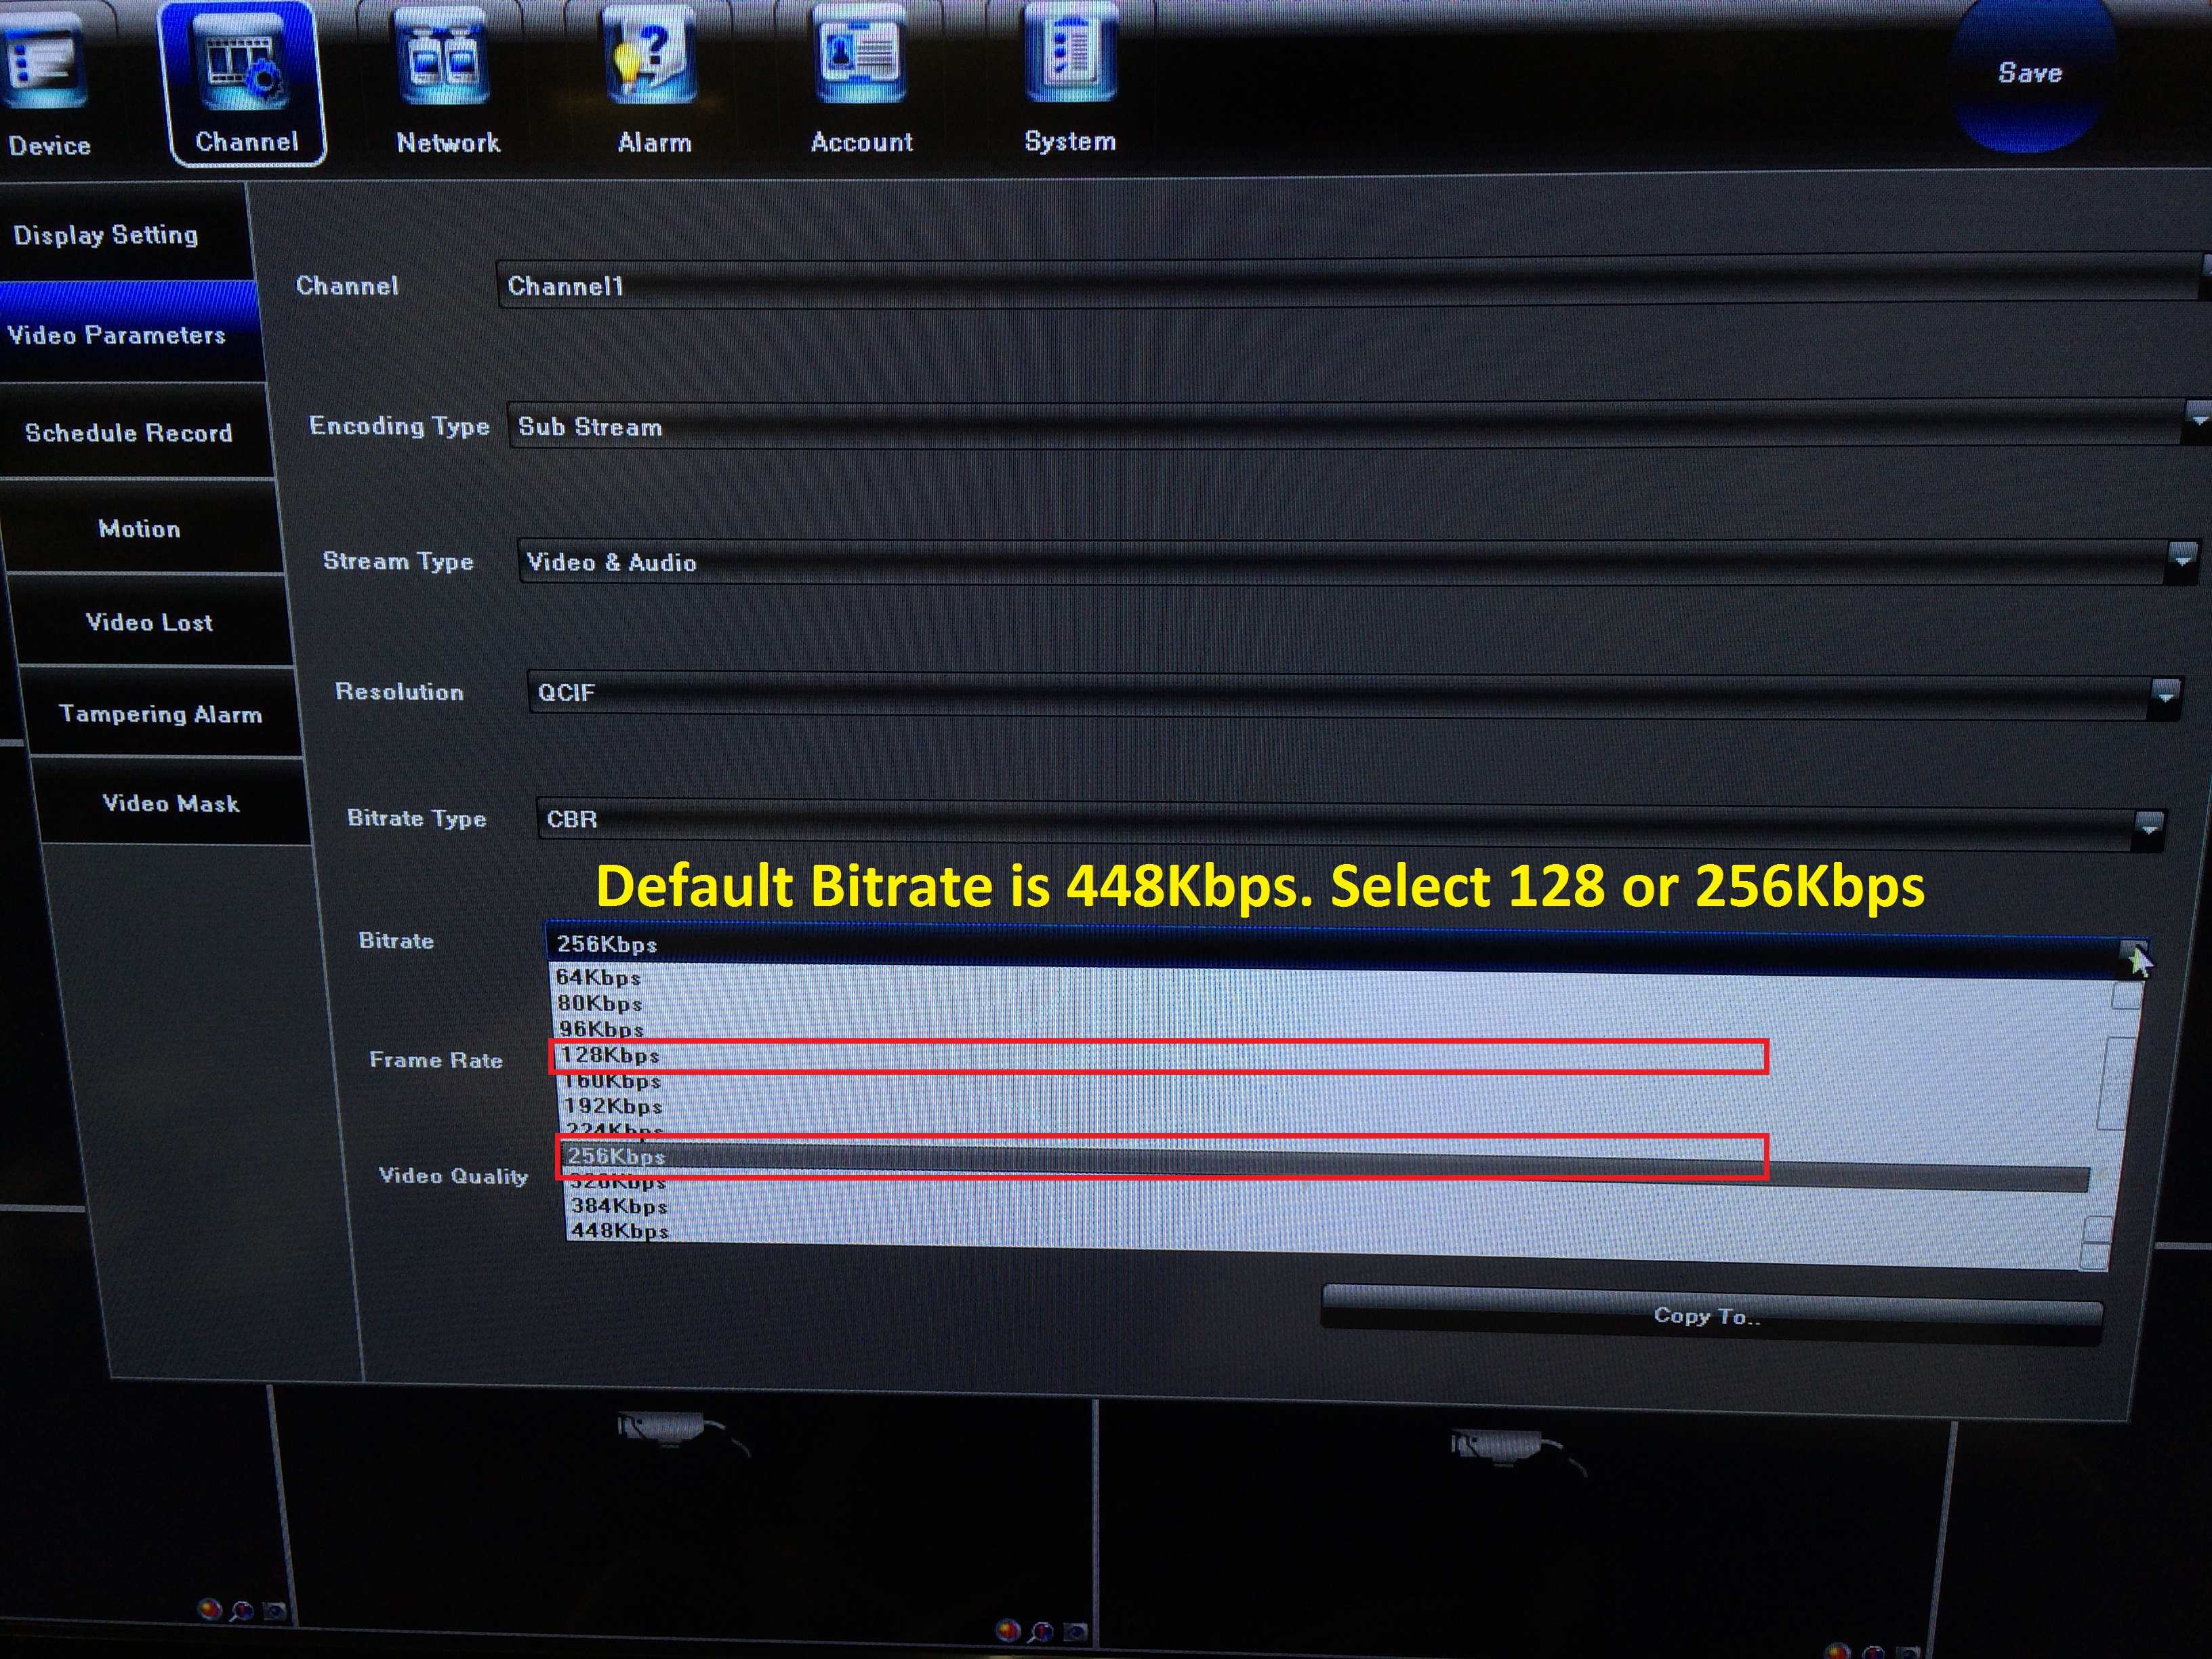Choose 384Kbps from the bitrate list

(x=619, y=1206)
